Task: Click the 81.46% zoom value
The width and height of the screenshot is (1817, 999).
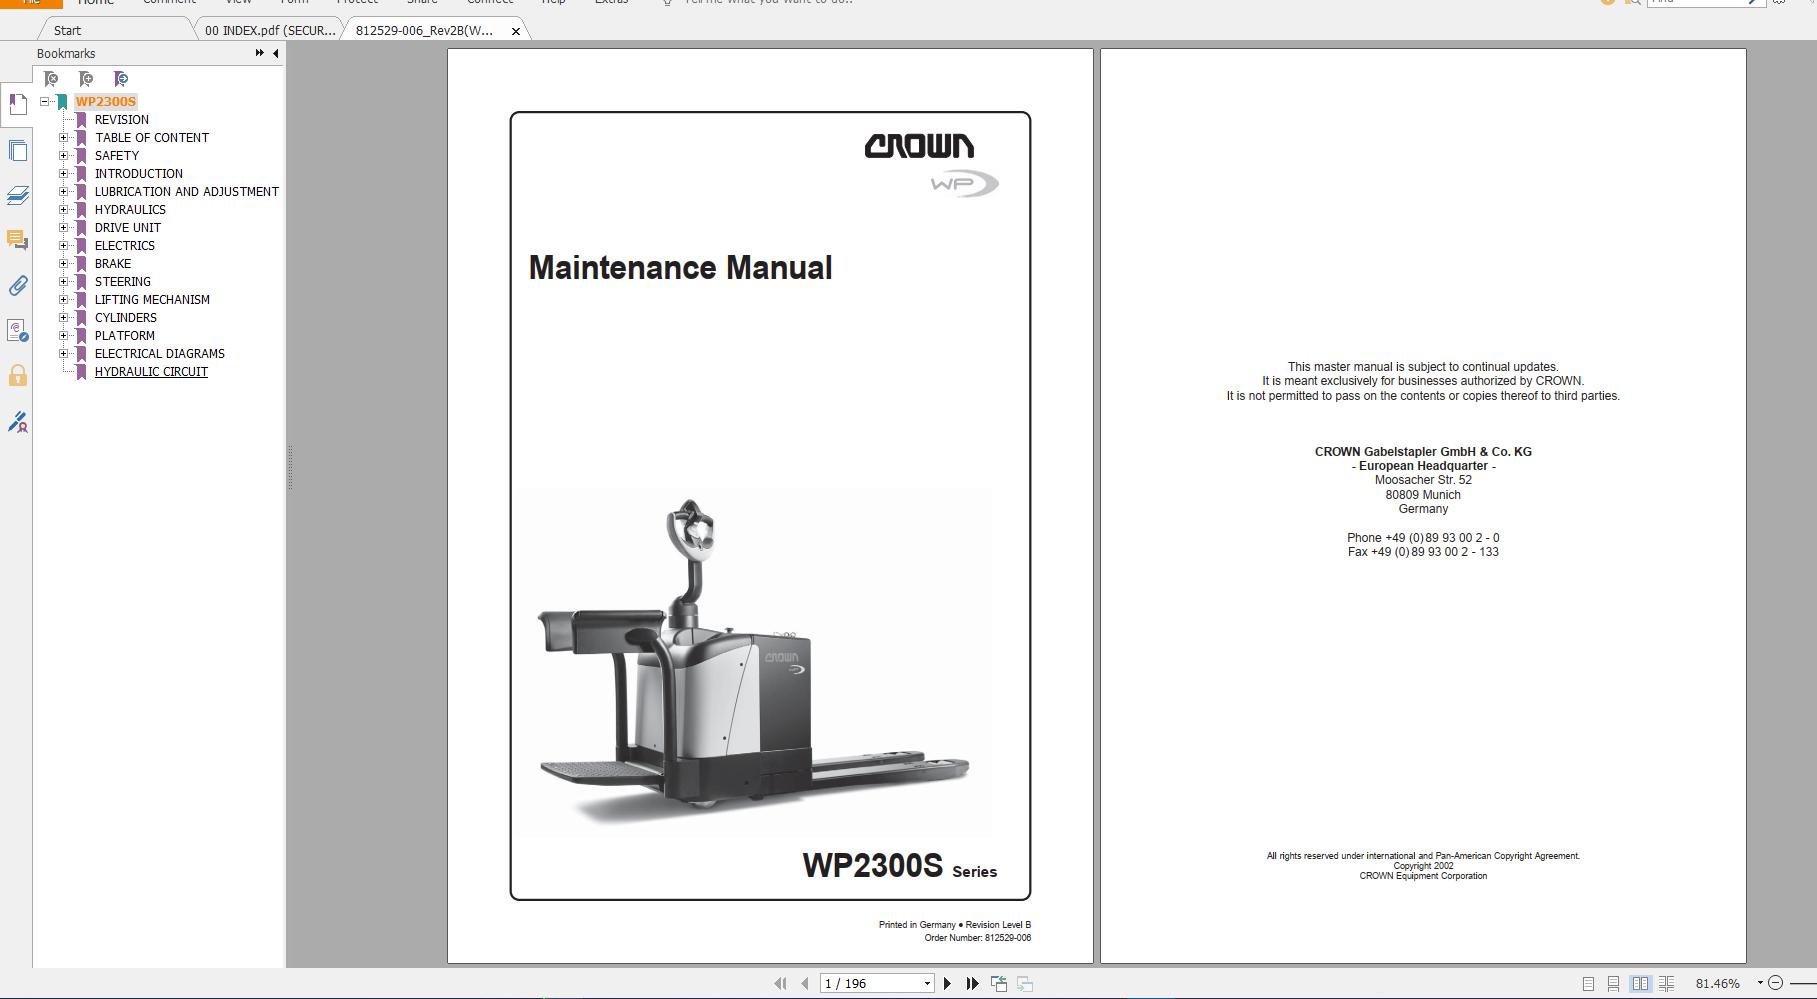Action: (x=1718, y=983)
